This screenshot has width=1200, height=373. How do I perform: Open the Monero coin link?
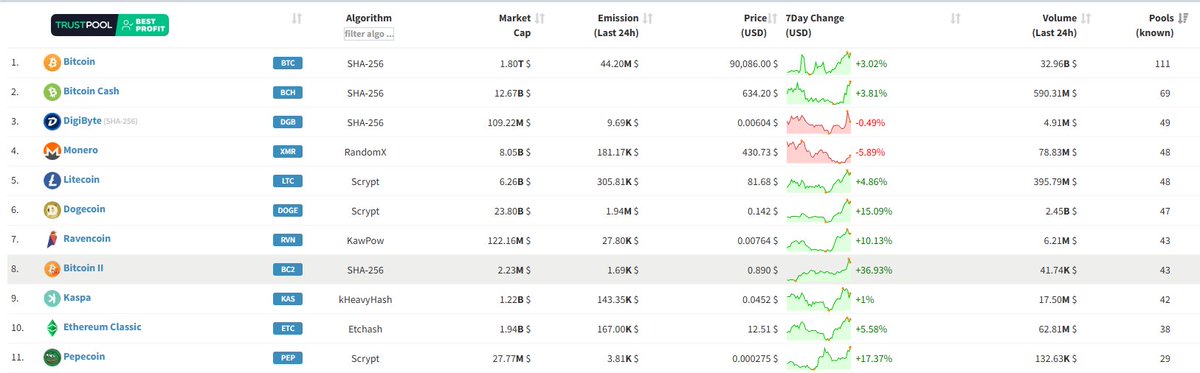pyautogui.click(x=80, y=150)
